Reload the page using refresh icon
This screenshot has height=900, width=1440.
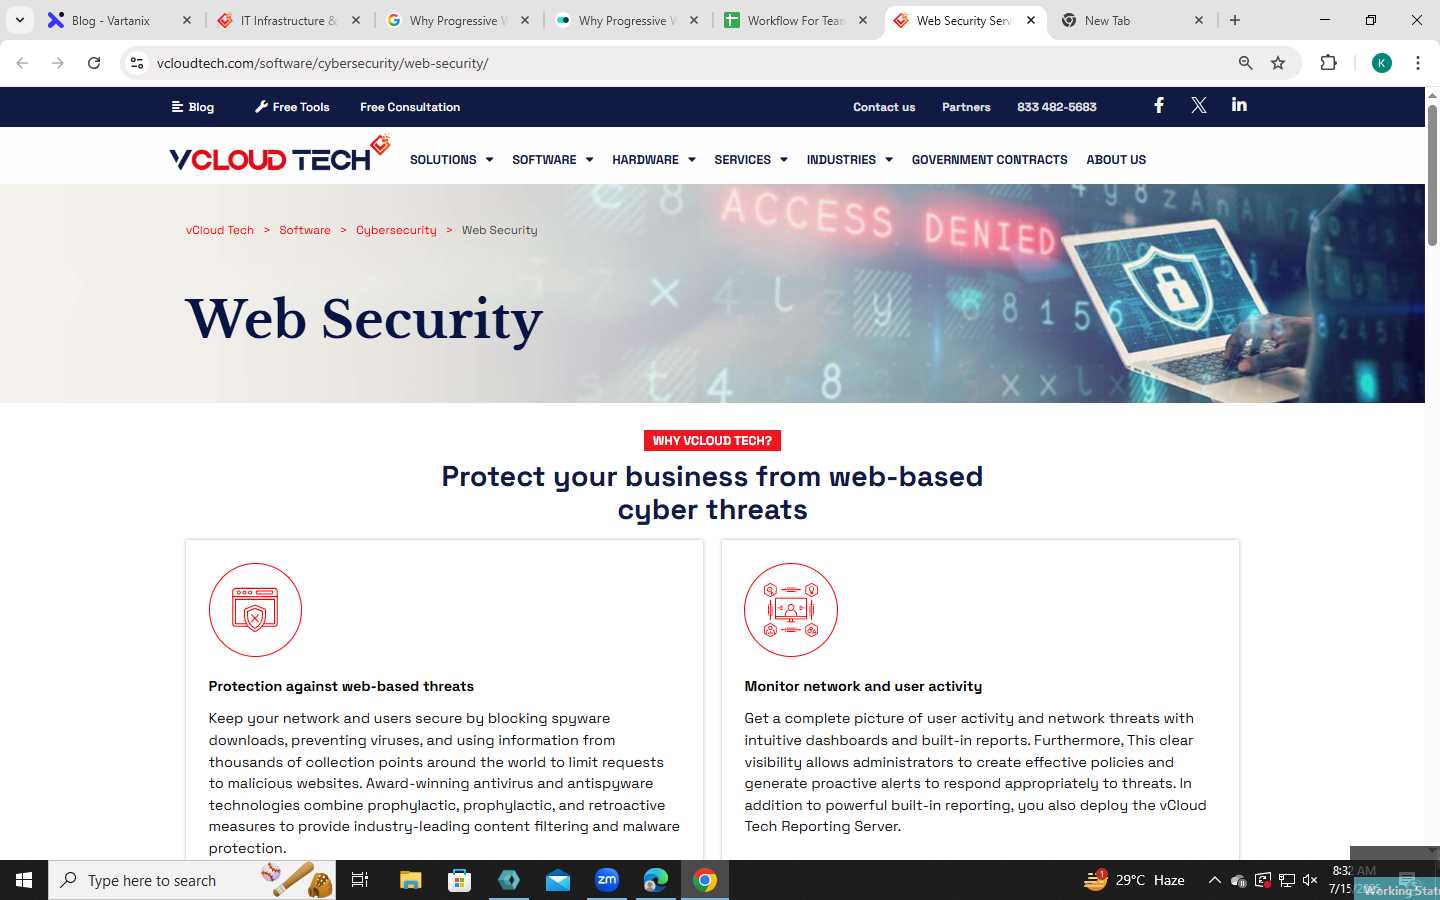tap(94, 63)
